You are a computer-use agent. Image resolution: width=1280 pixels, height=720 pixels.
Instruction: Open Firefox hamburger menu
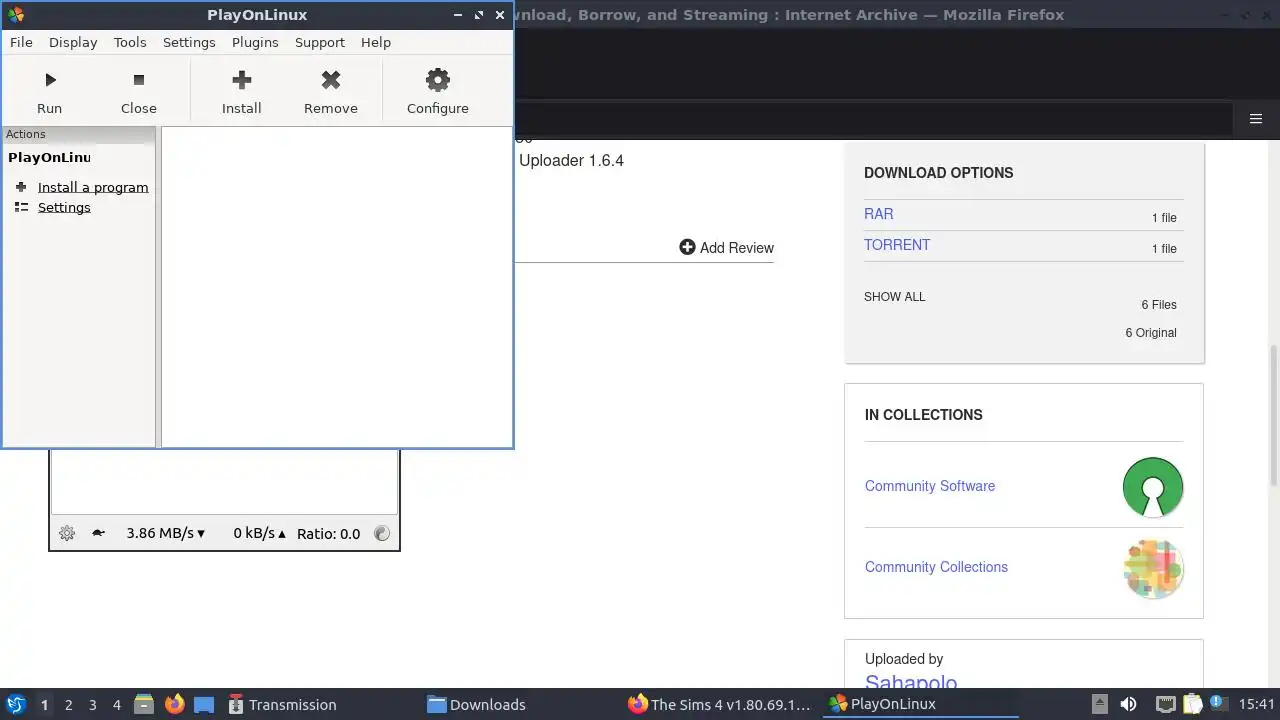1256,119
